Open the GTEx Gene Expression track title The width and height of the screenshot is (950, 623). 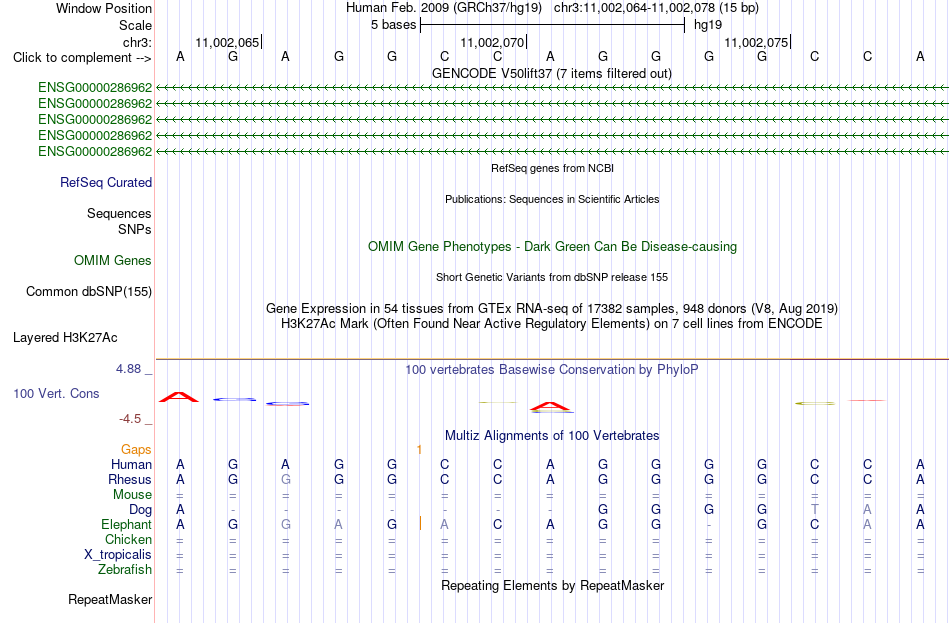pyautogui.click(x=552, y=308)
